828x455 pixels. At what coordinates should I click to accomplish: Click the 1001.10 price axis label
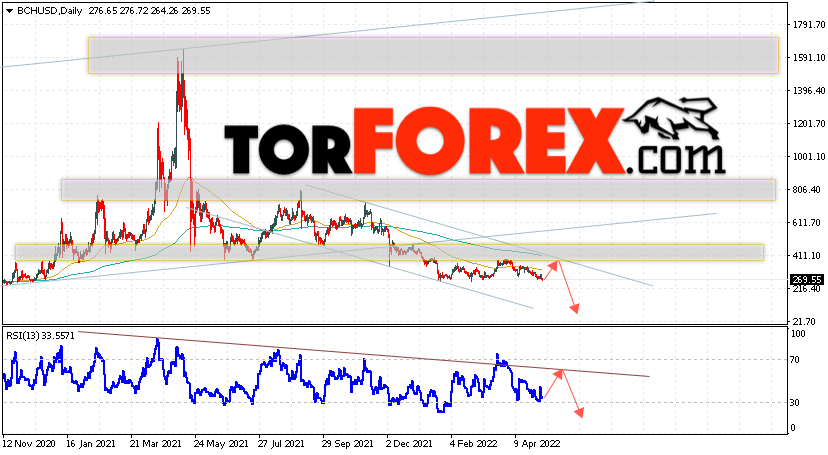[x=808, y=157]
